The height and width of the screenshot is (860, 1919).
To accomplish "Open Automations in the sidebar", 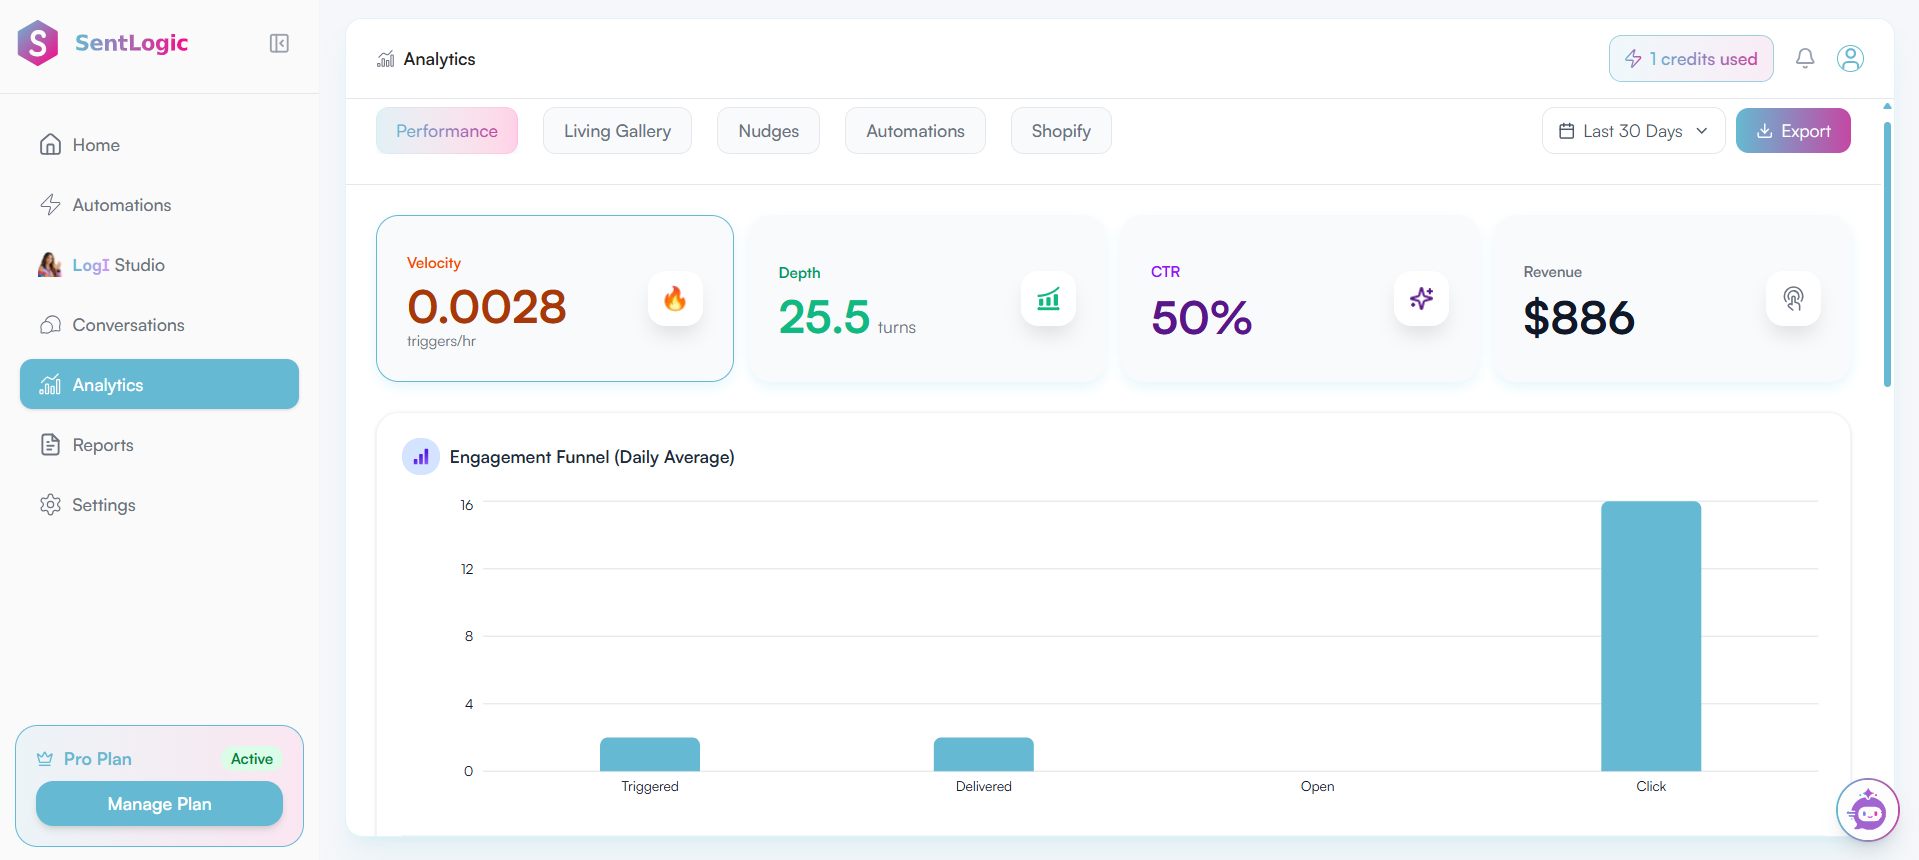I will click(160, 205).
